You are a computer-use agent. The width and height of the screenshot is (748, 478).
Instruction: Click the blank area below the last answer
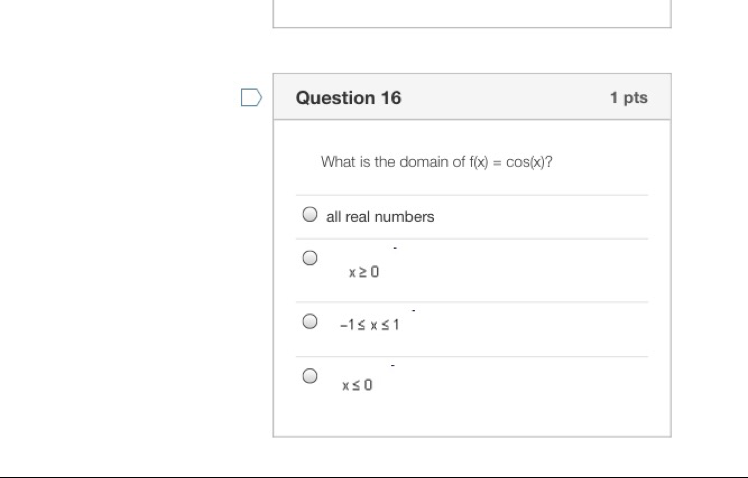[471, 418]
